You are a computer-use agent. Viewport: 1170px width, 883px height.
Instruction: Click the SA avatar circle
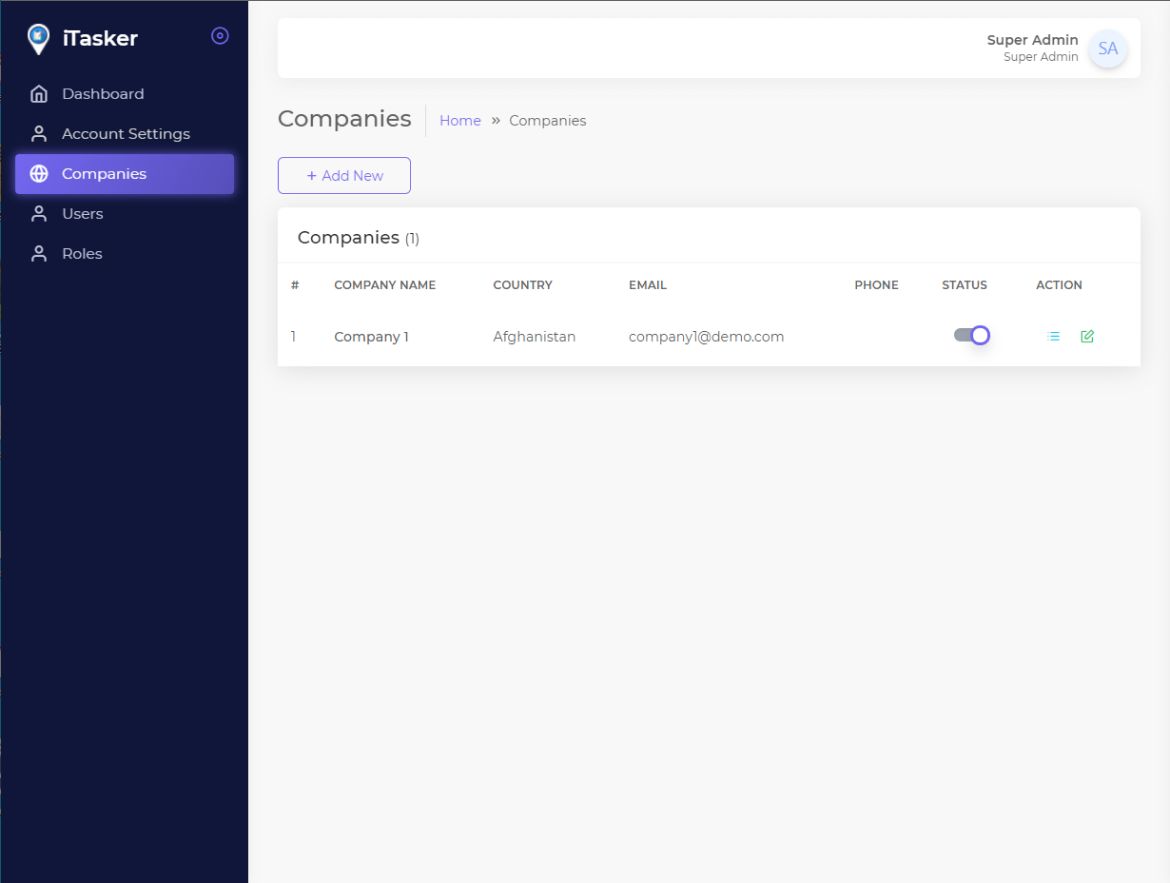coord(1107,49)
